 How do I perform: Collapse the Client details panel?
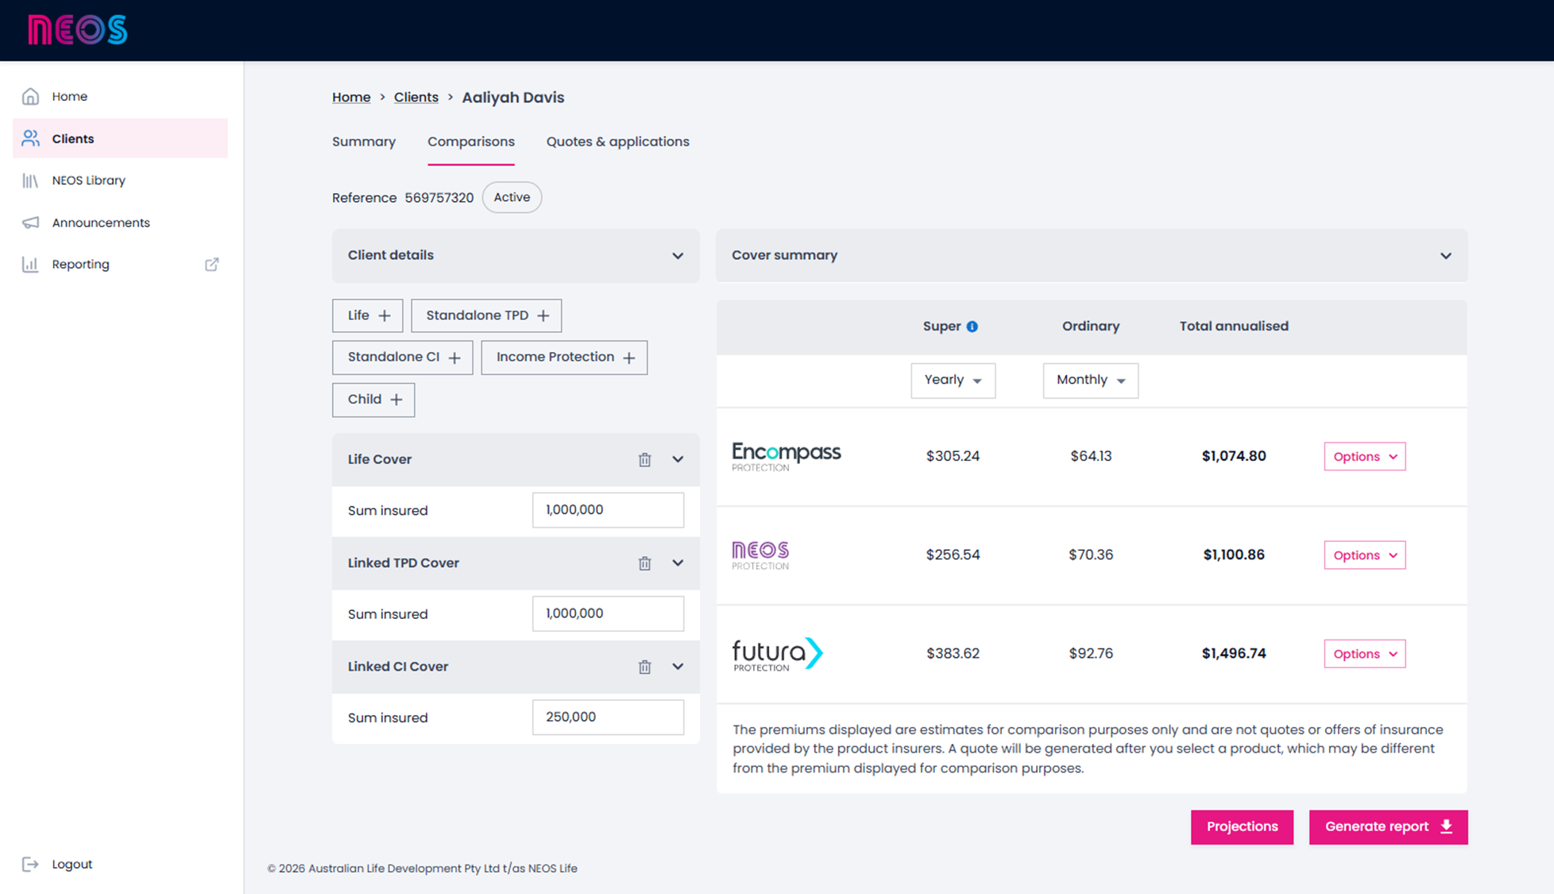[x=677, y=256]
